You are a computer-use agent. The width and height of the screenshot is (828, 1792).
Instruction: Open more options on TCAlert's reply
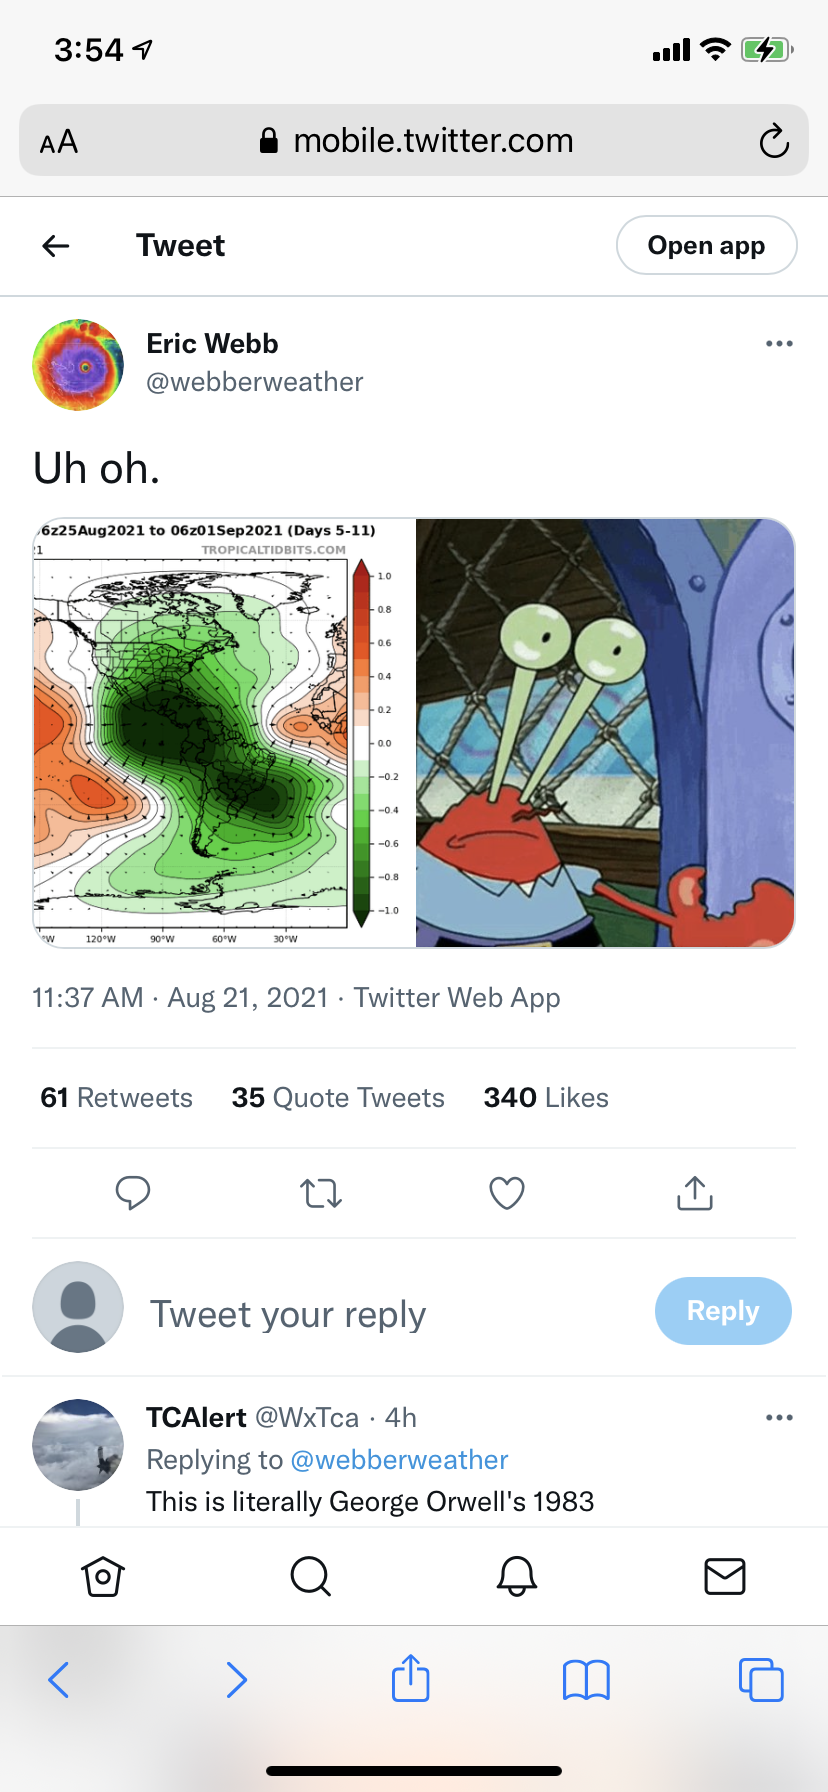[779, 1418]
